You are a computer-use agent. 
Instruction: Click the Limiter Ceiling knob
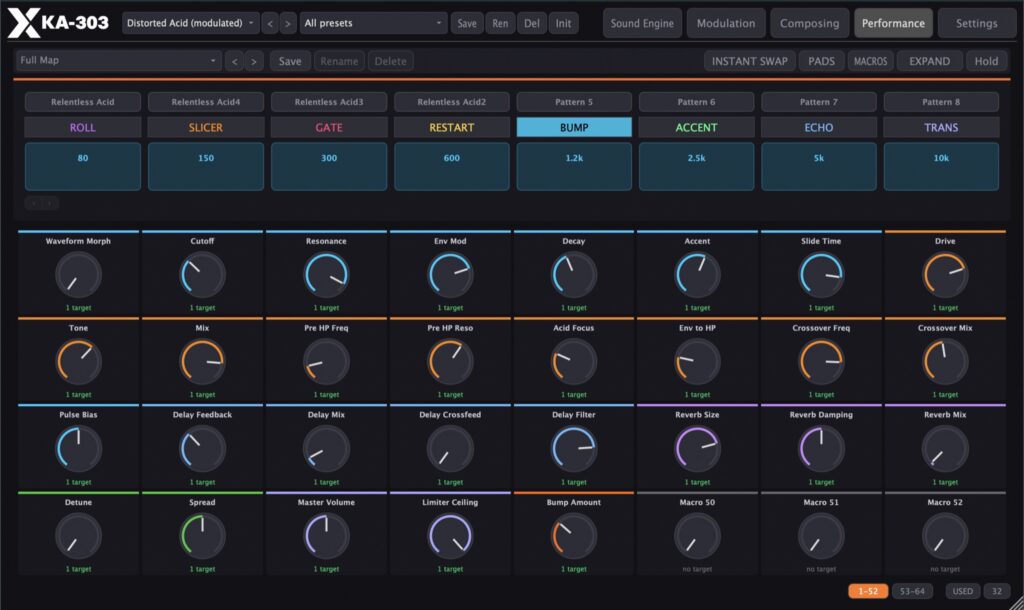[x=450, y=536]
